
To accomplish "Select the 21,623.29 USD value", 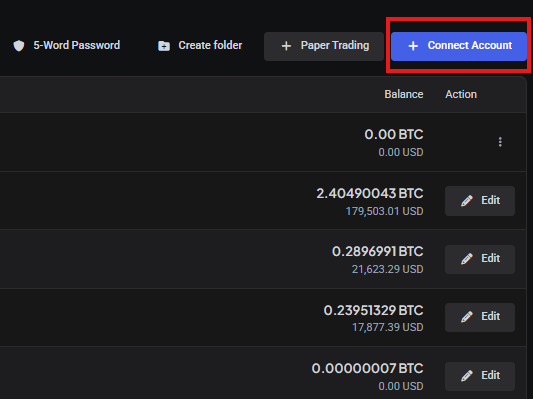I will 388,269.
